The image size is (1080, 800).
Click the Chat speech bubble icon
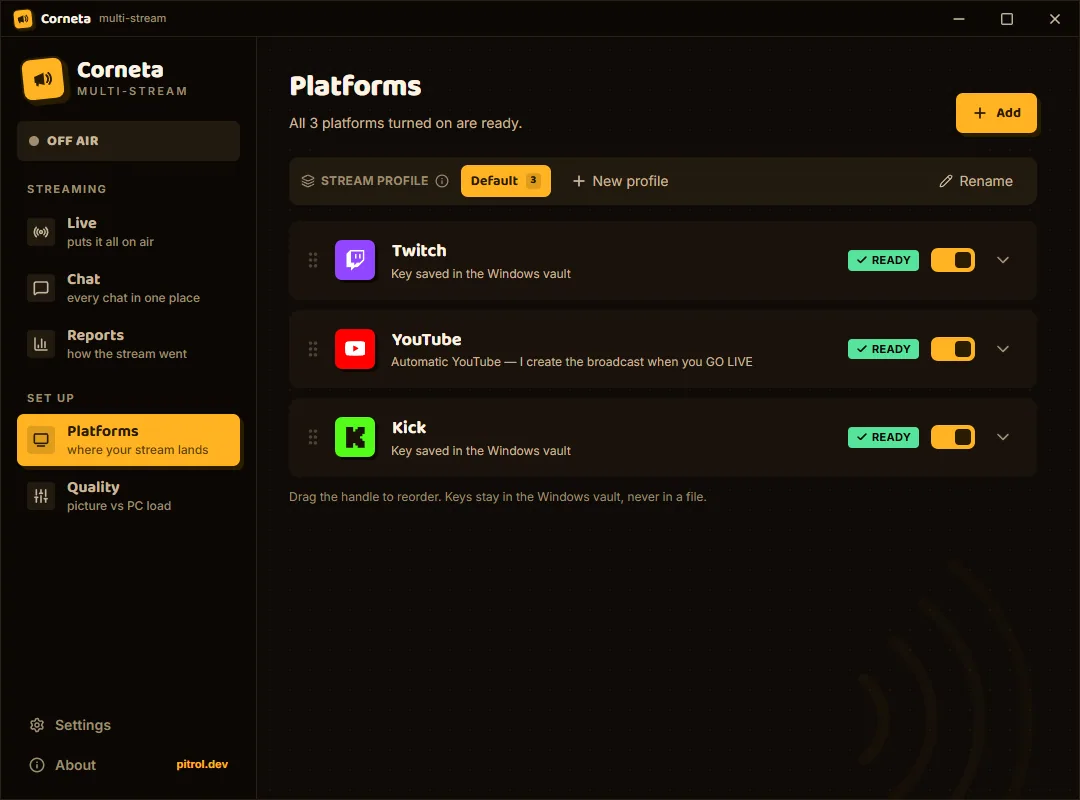[x=41, y=288]
